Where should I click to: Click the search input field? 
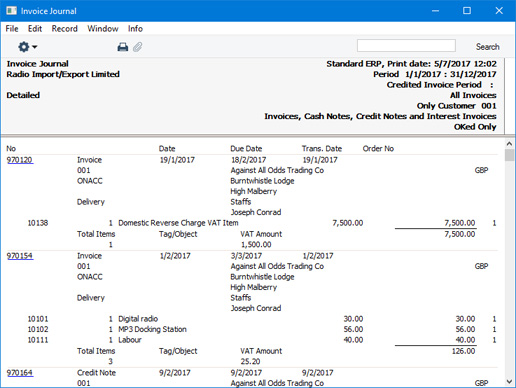point(406,46)
